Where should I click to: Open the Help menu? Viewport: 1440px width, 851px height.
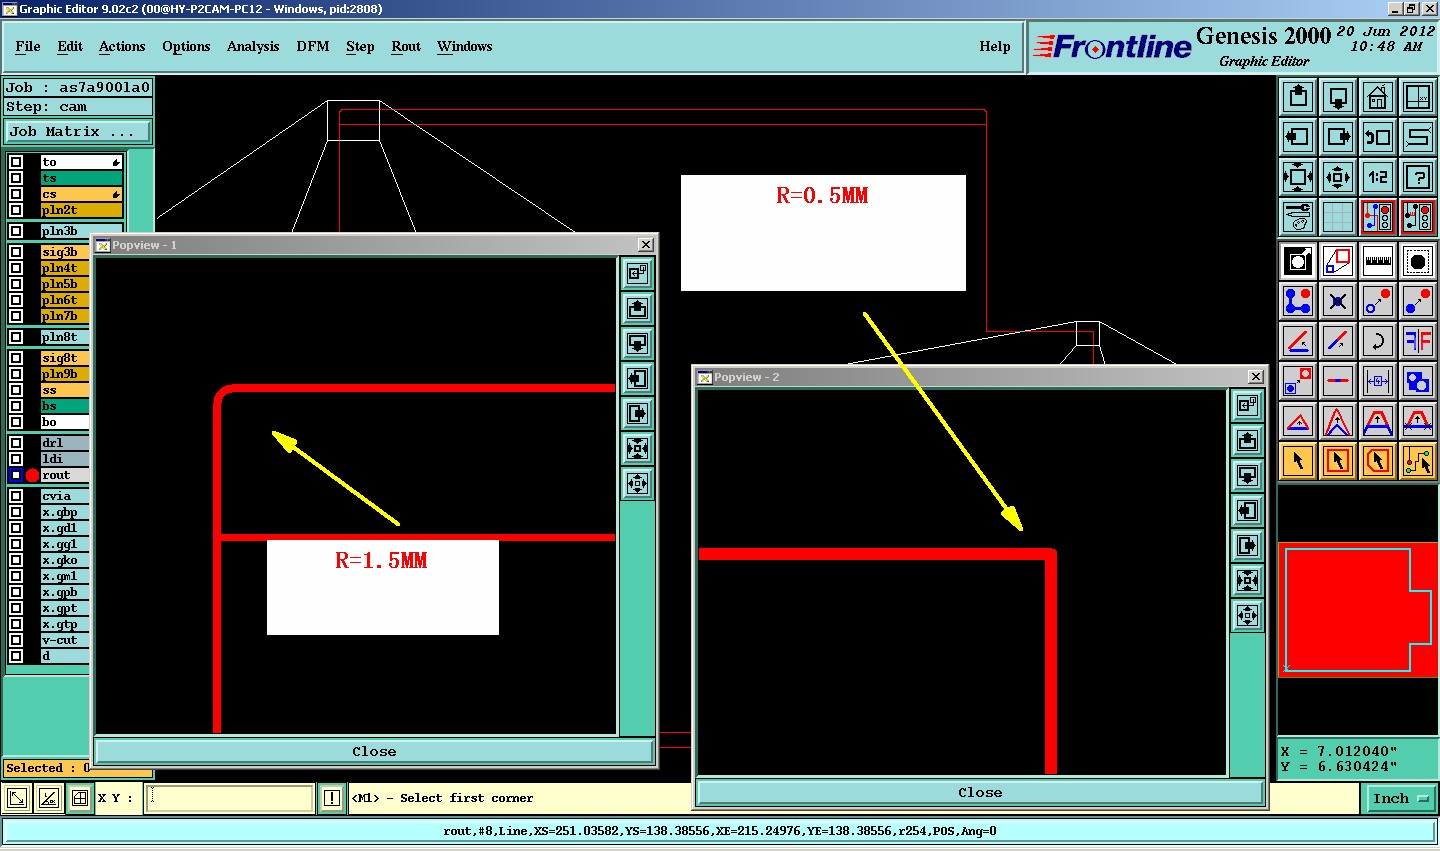(995, 47)
